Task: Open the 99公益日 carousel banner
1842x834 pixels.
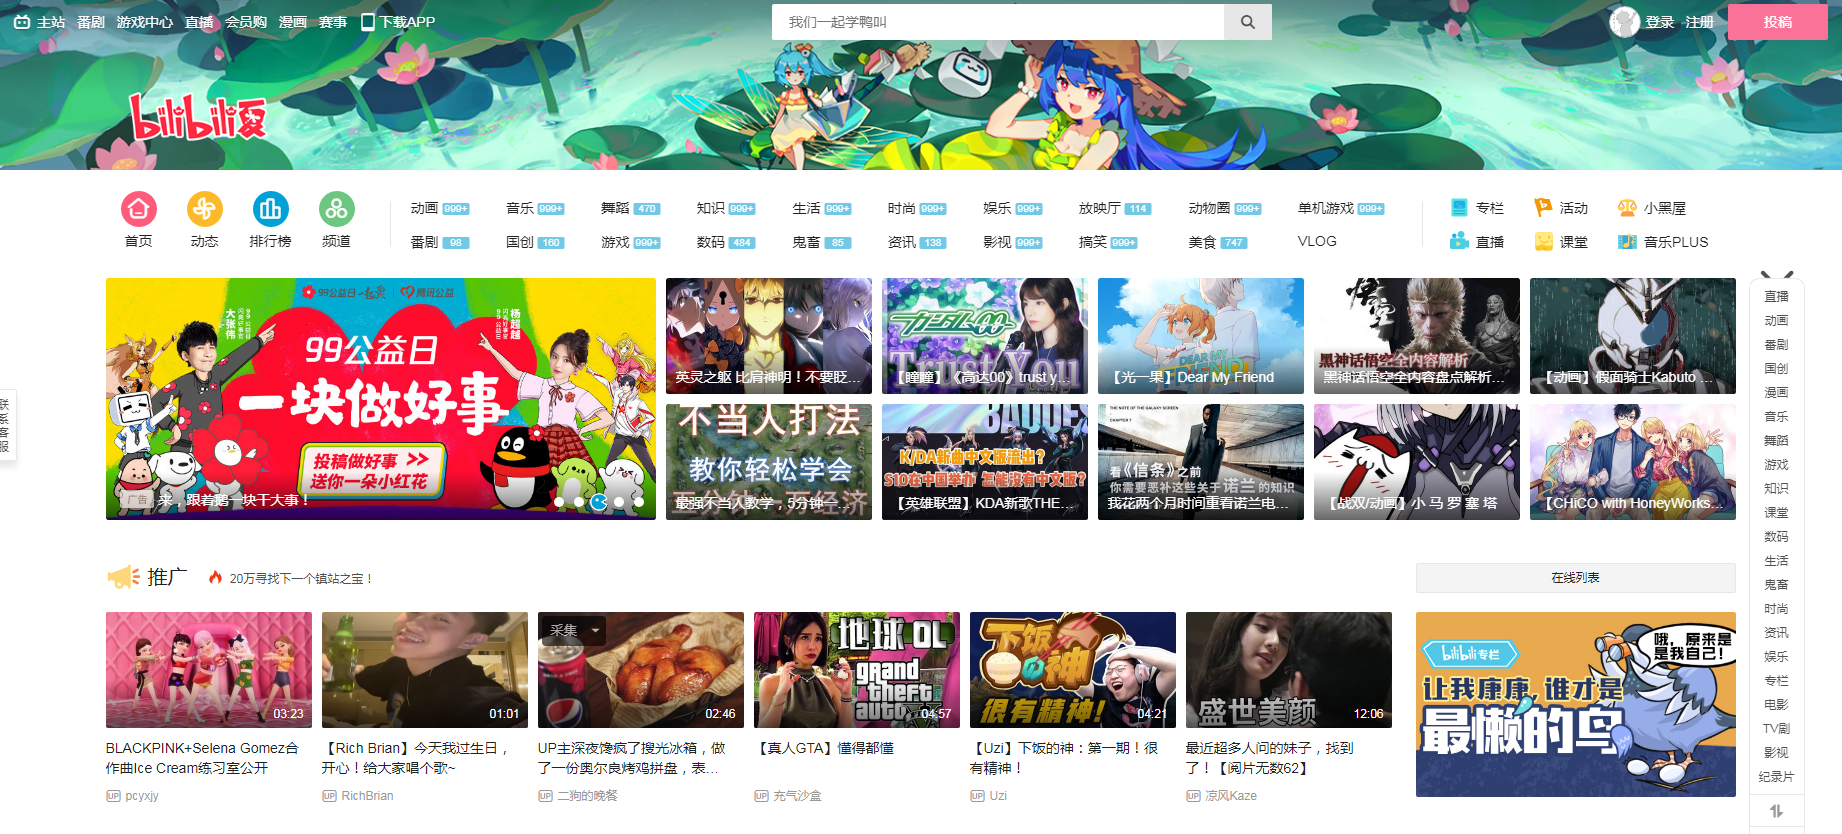Action: tap(381, 399)
